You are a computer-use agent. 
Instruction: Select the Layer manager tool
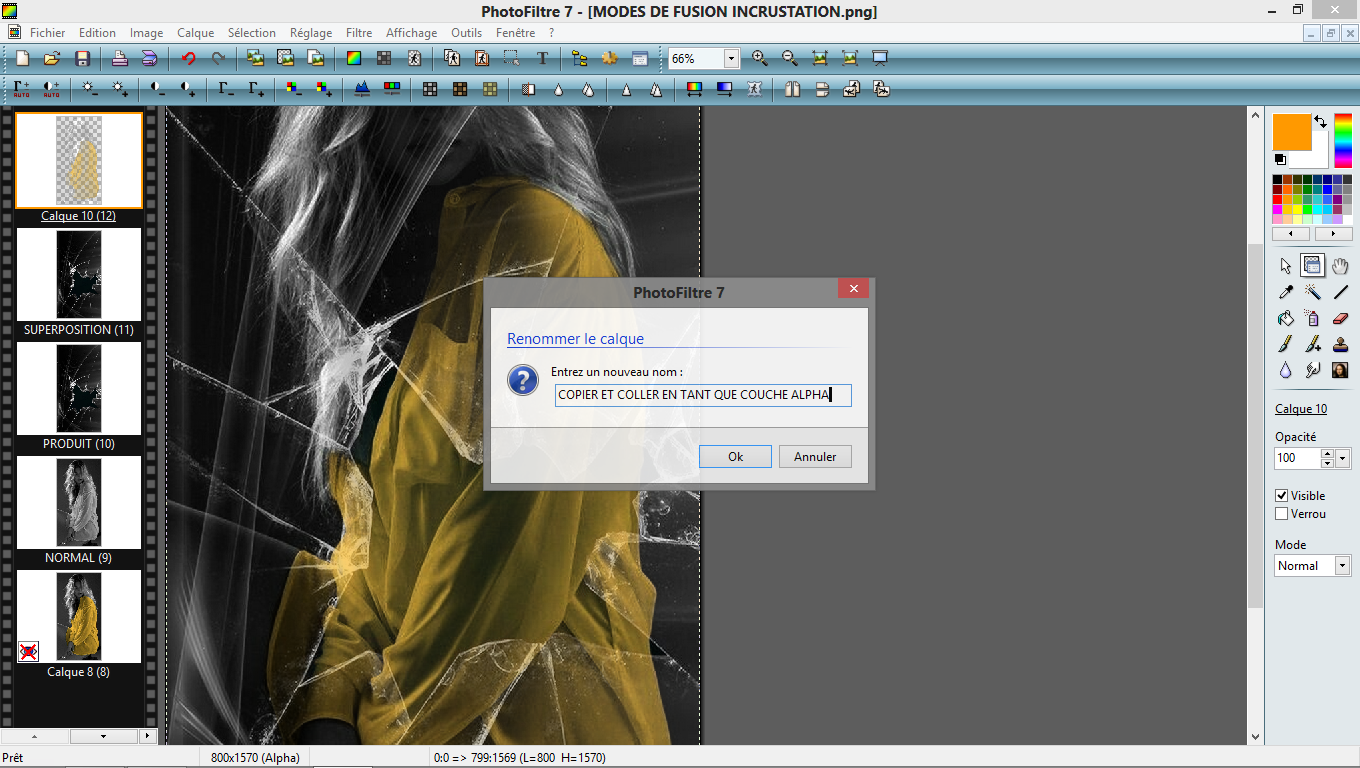[1313, 265]
